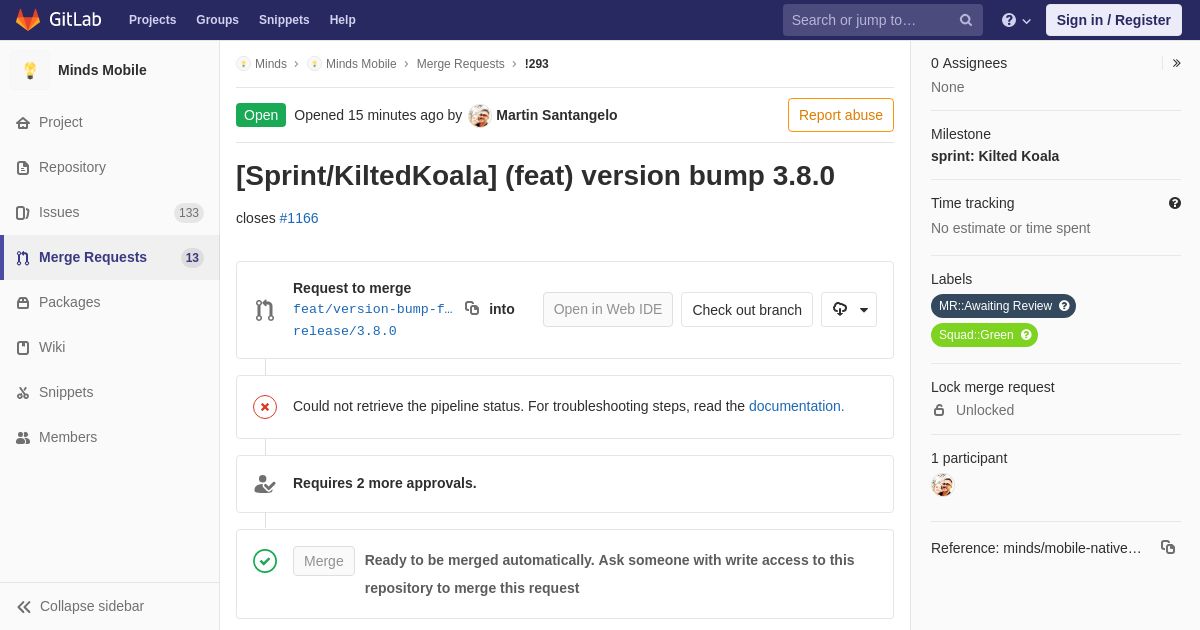Open the Help dropdown in navbar
Image resolution: width=1200 pixels, height=630 pixels.
1016,20
